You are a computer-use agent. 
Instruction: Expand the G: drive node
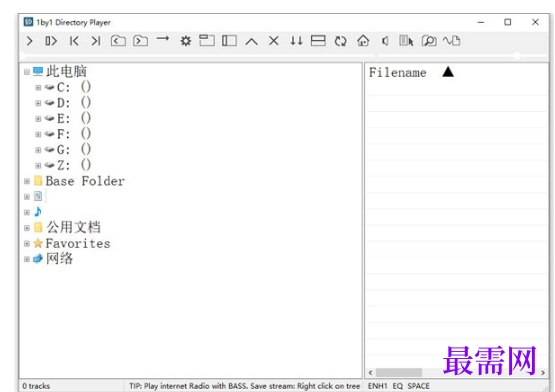(x=38, y=150)
